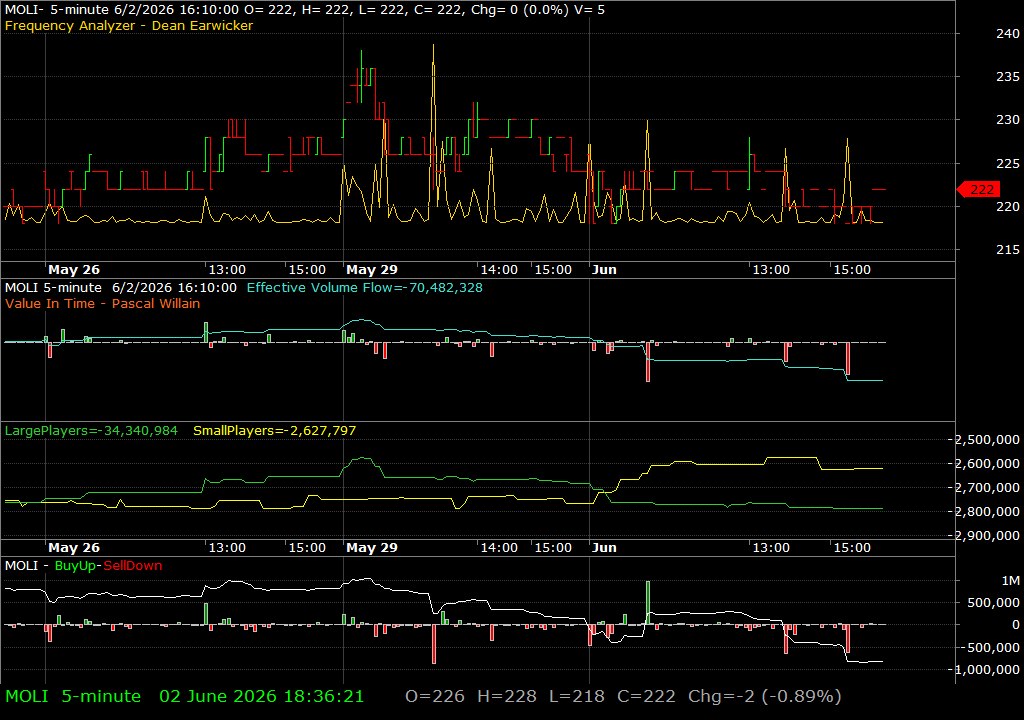Viewport: 1024px width, 720px height.
Task: Click the 225 price axis label
Action: pyautogui.click(x=1008, y=163)
